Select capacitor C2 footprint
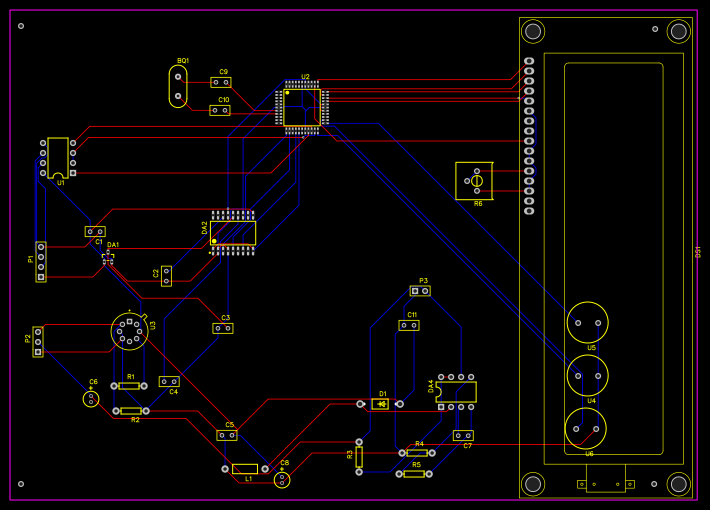Image resolution: width=710 pixels, height=510 pixels. click(166, 276)
